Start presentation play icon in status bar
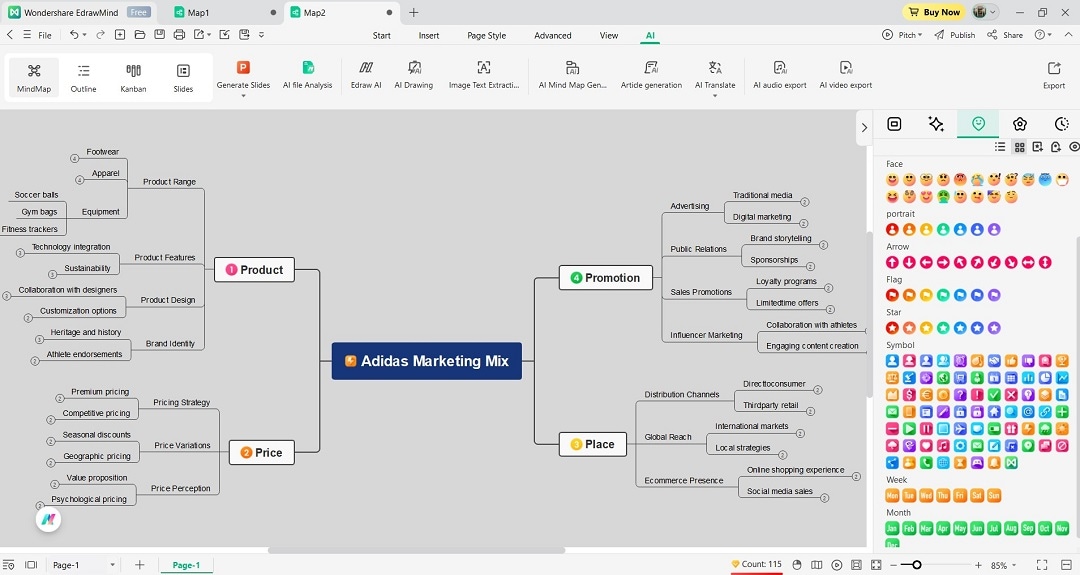 click(837, 565)
